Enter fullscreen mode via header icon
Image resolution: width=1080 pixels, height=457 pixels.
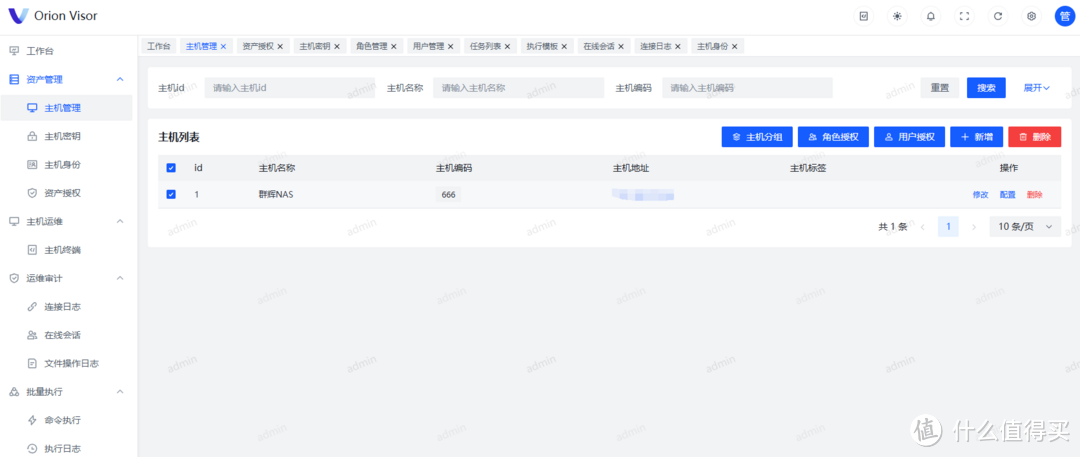(x=964, y=17)
